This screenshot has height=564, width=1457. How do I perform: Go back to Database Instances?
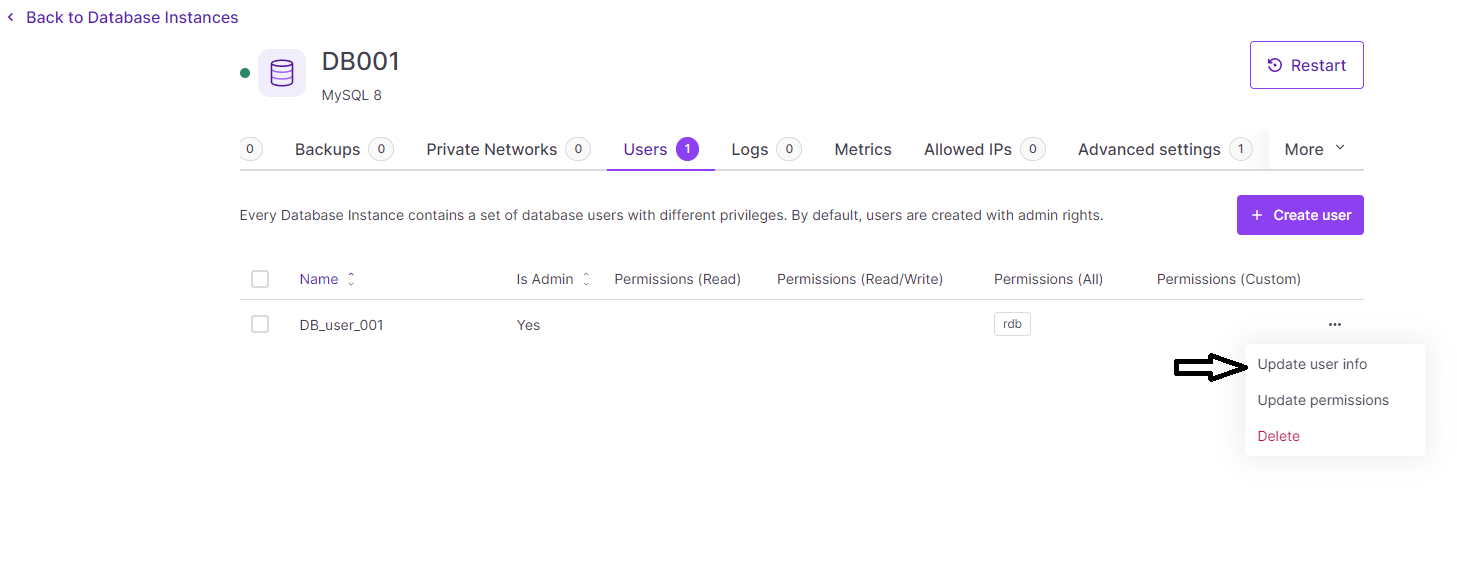tap(131, 17)
